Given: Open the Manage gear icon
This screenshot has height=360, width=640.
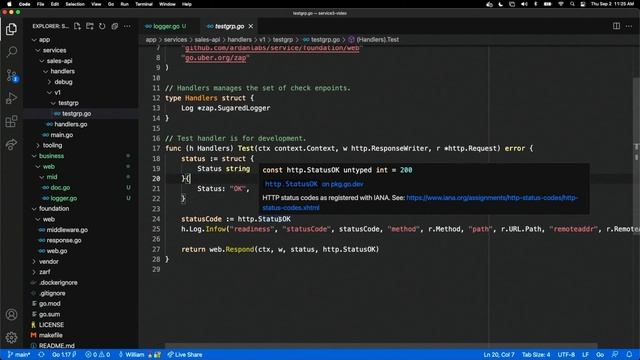Looking at the screenshot, I should coord(11,337).
